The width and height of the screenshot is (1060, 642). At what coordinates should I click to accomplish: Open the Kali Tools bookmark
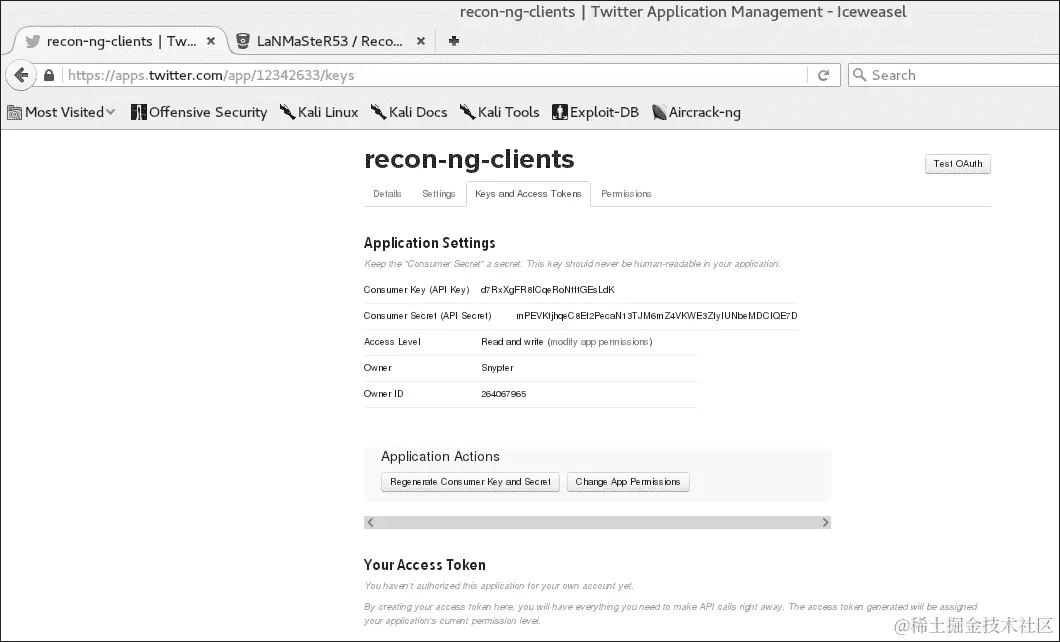click(500, 112)
